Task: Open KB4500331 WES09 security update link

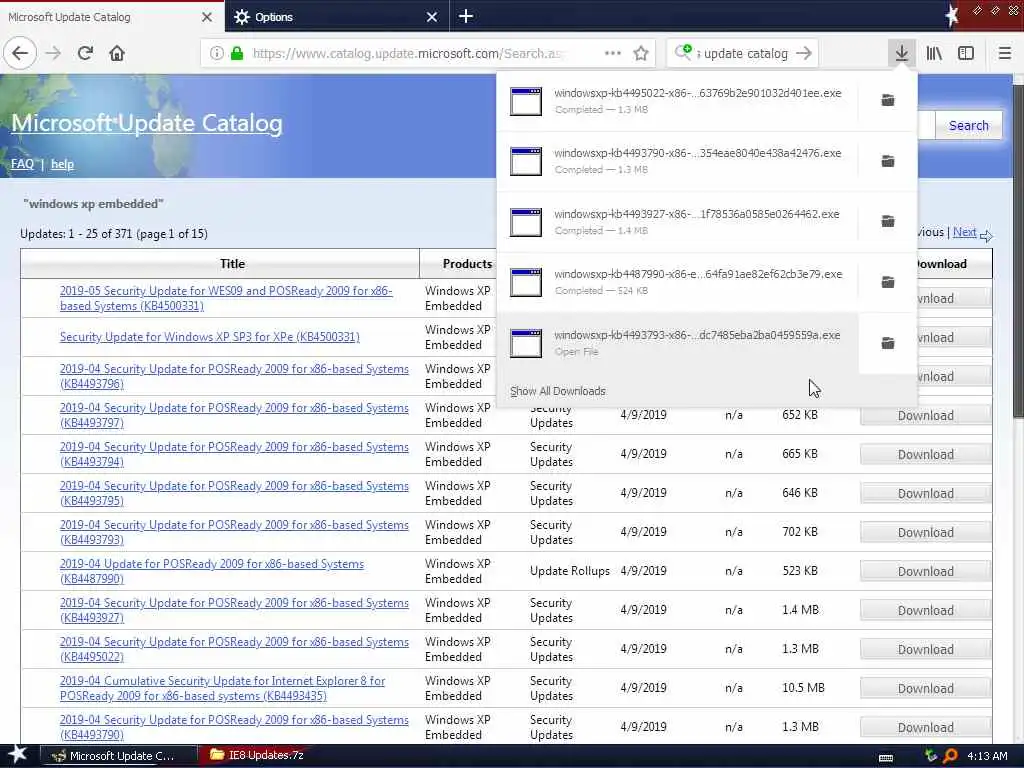Action: pos(226,298)
